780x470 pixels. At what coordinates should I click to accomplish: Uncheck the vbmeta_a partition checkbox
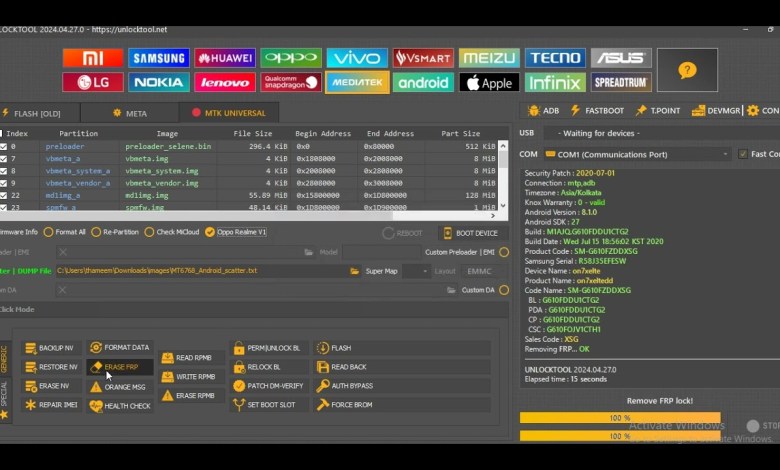pyautogui.click(x=3, y=159)
